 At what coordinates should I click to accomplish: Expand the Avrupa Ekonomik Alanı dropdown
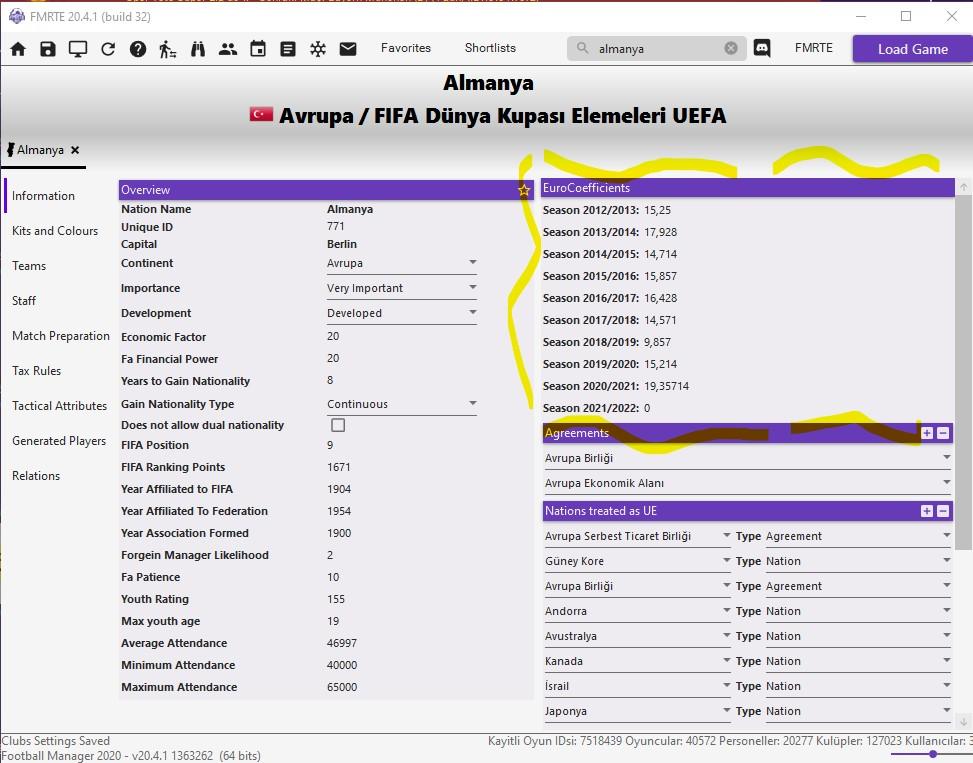click(747, 483)
